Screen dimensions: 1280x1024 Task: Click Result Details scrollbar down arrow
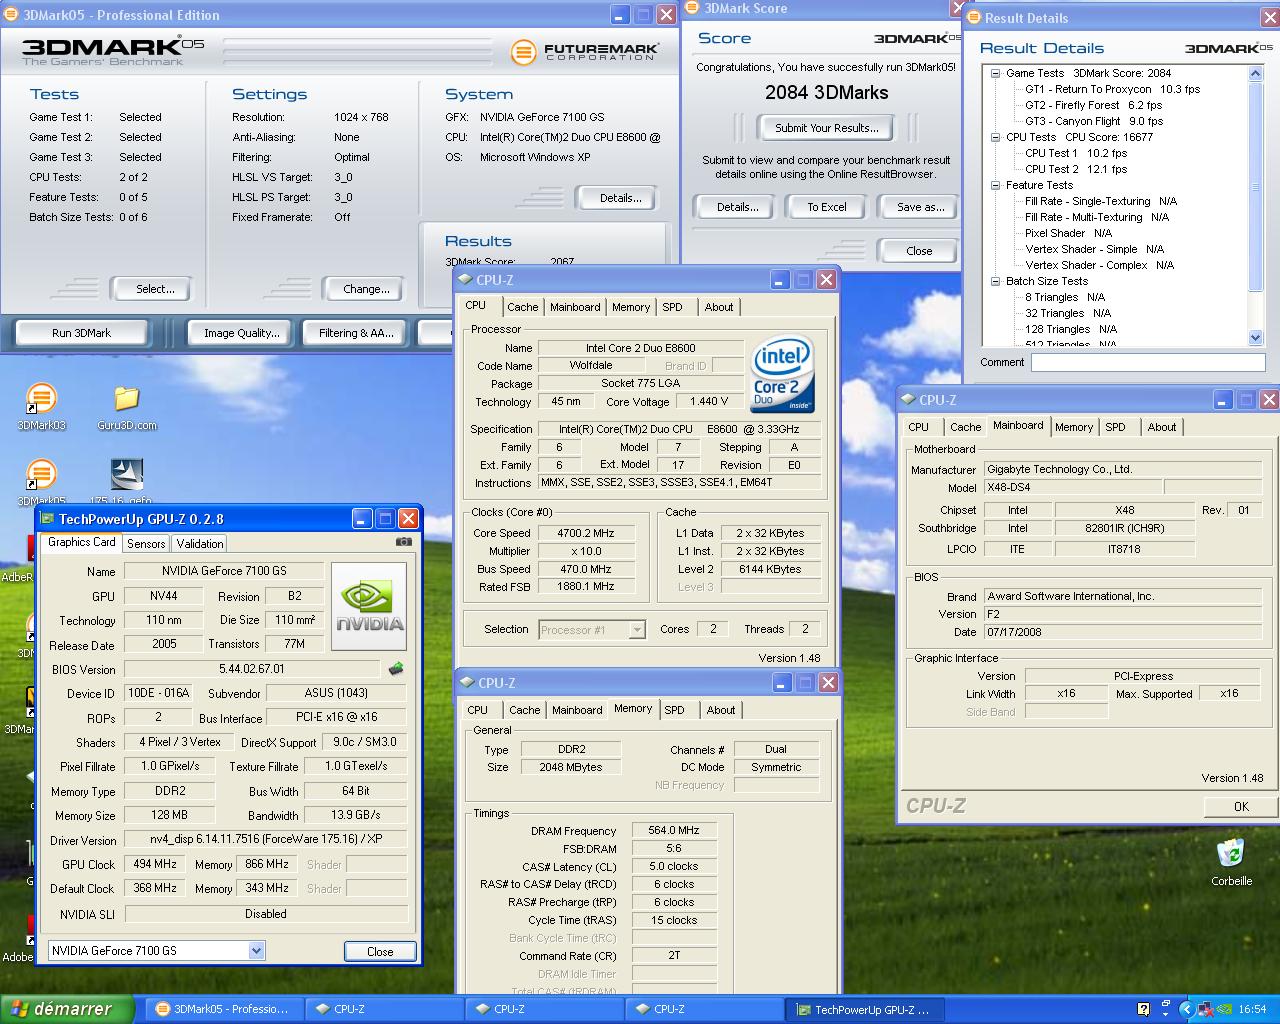1256,338
